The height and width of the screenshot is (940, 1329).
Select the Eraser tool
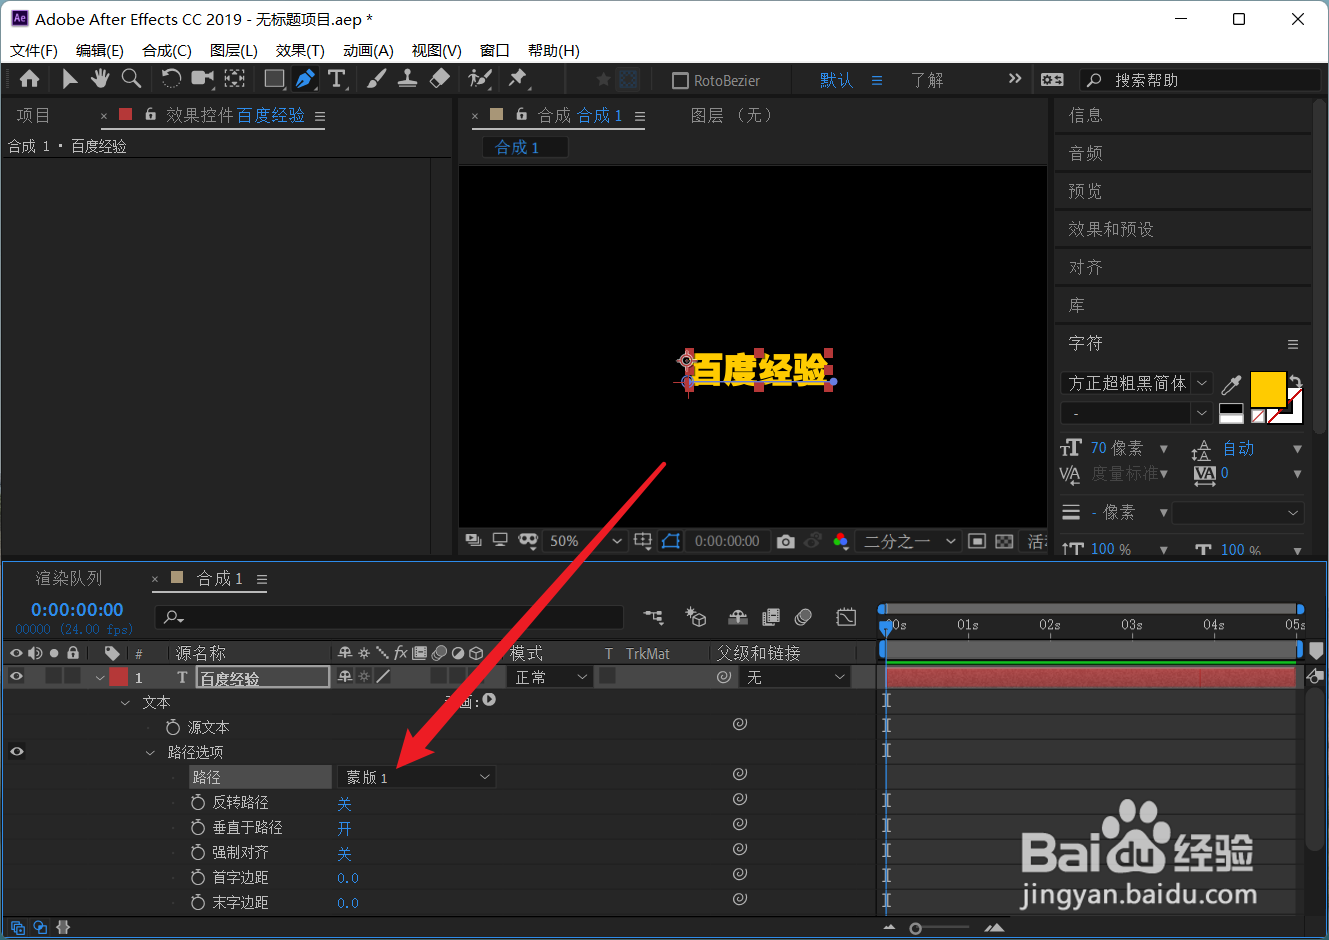(439, 79)
